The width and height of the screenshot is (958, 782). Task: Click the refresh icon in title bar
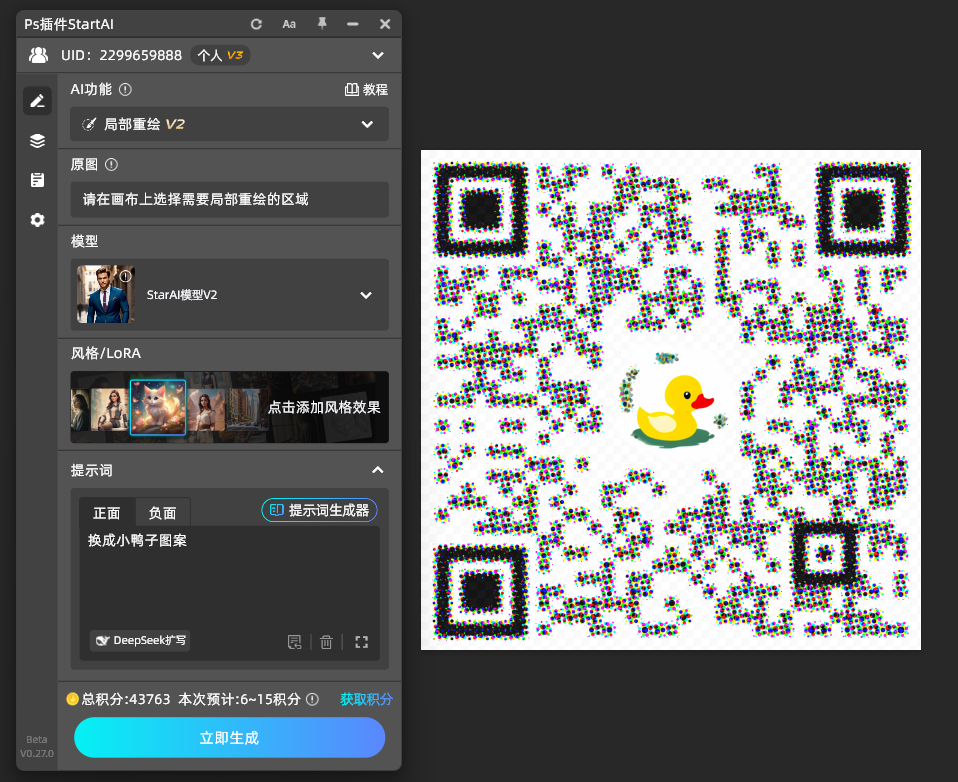pos(257,24)
